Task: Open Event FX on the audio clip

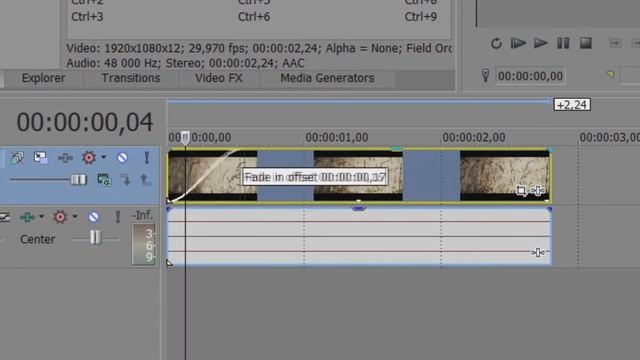Action: click(538, 253)
